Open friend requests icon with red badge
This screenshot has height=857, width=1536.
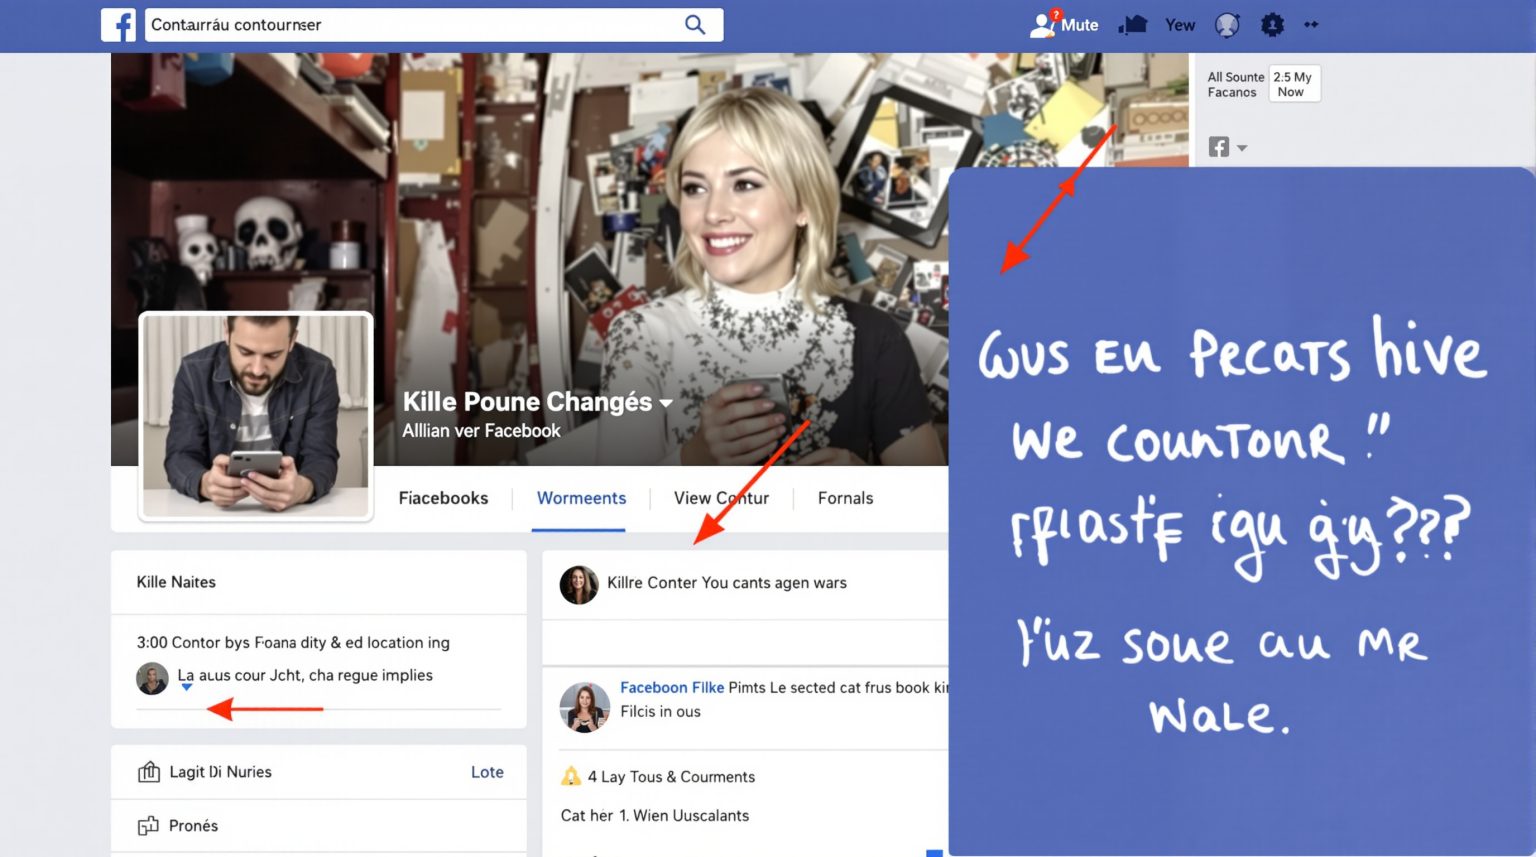click(x=1043, y=25)
